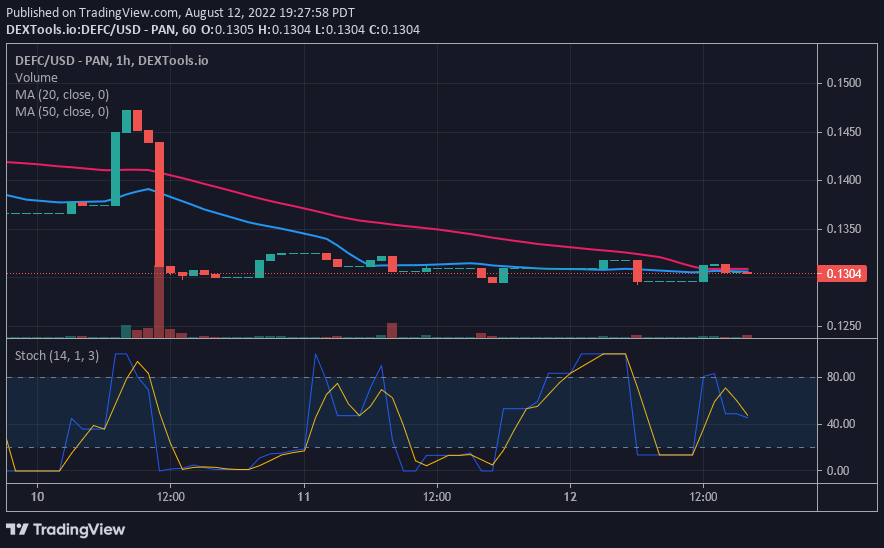Click the TradingView logo icon
The image size is (884, 548).
tap(17, 529)
